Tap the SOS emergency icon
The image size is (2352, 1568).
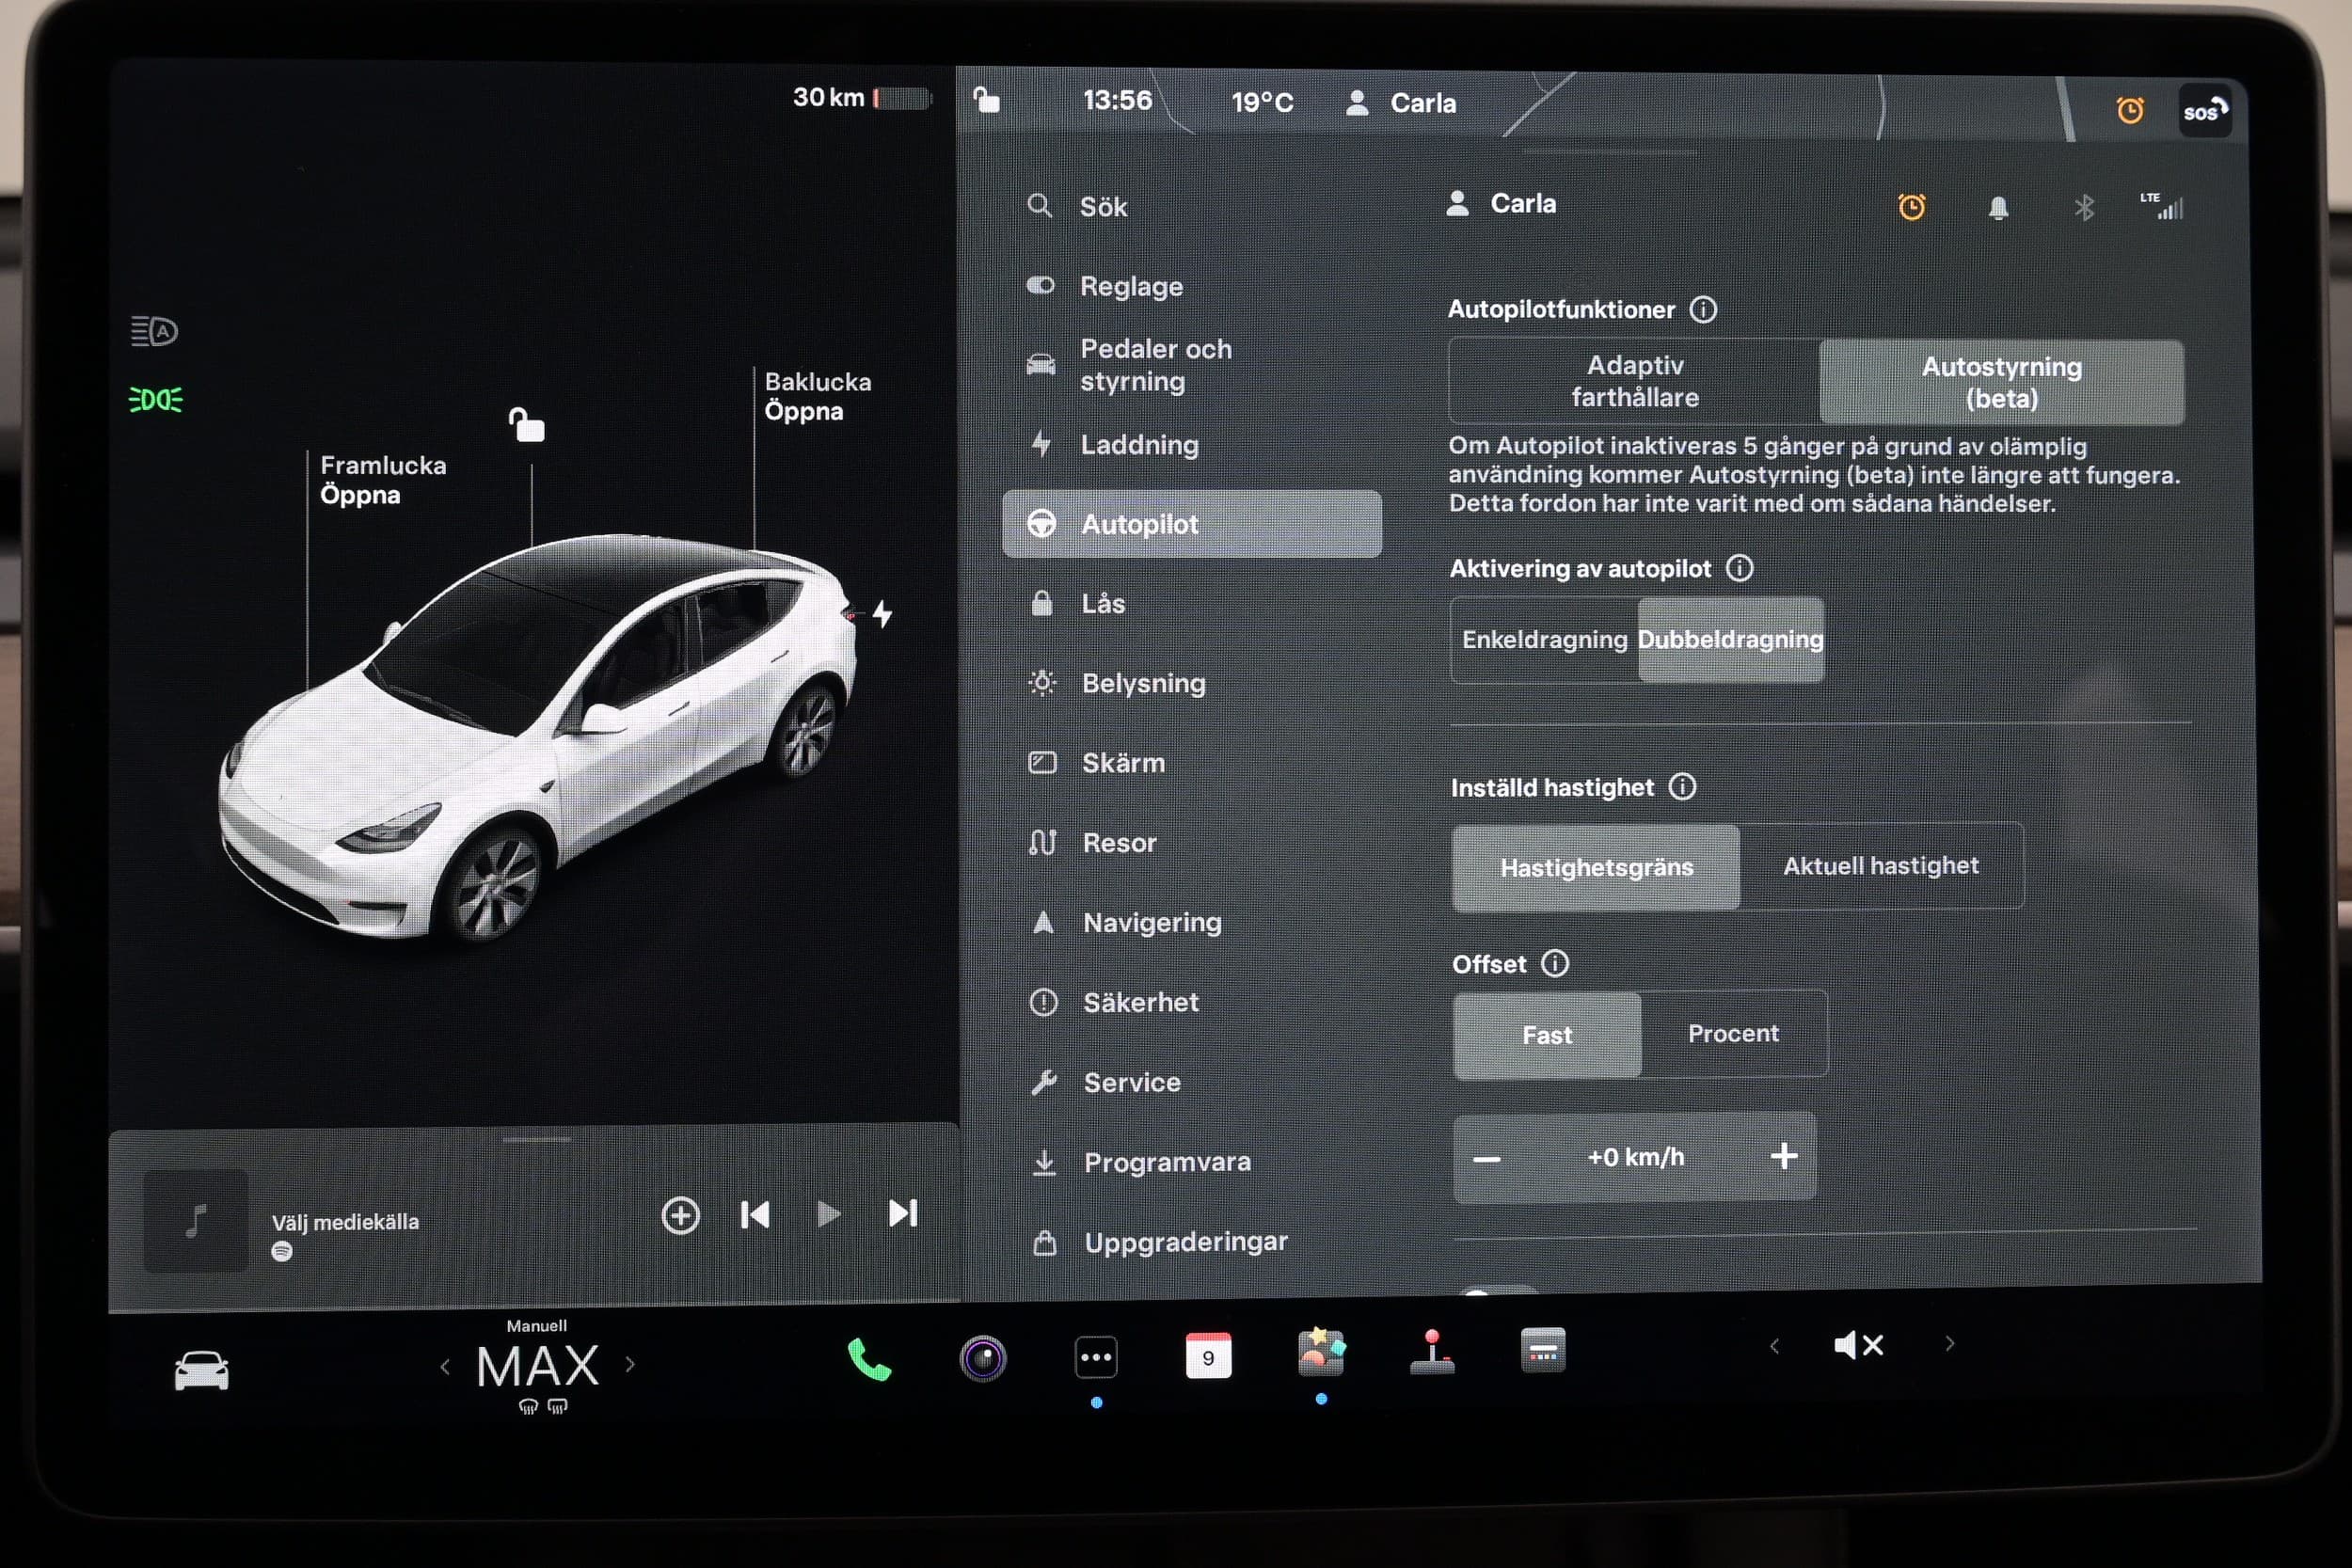pos(2204,110)
